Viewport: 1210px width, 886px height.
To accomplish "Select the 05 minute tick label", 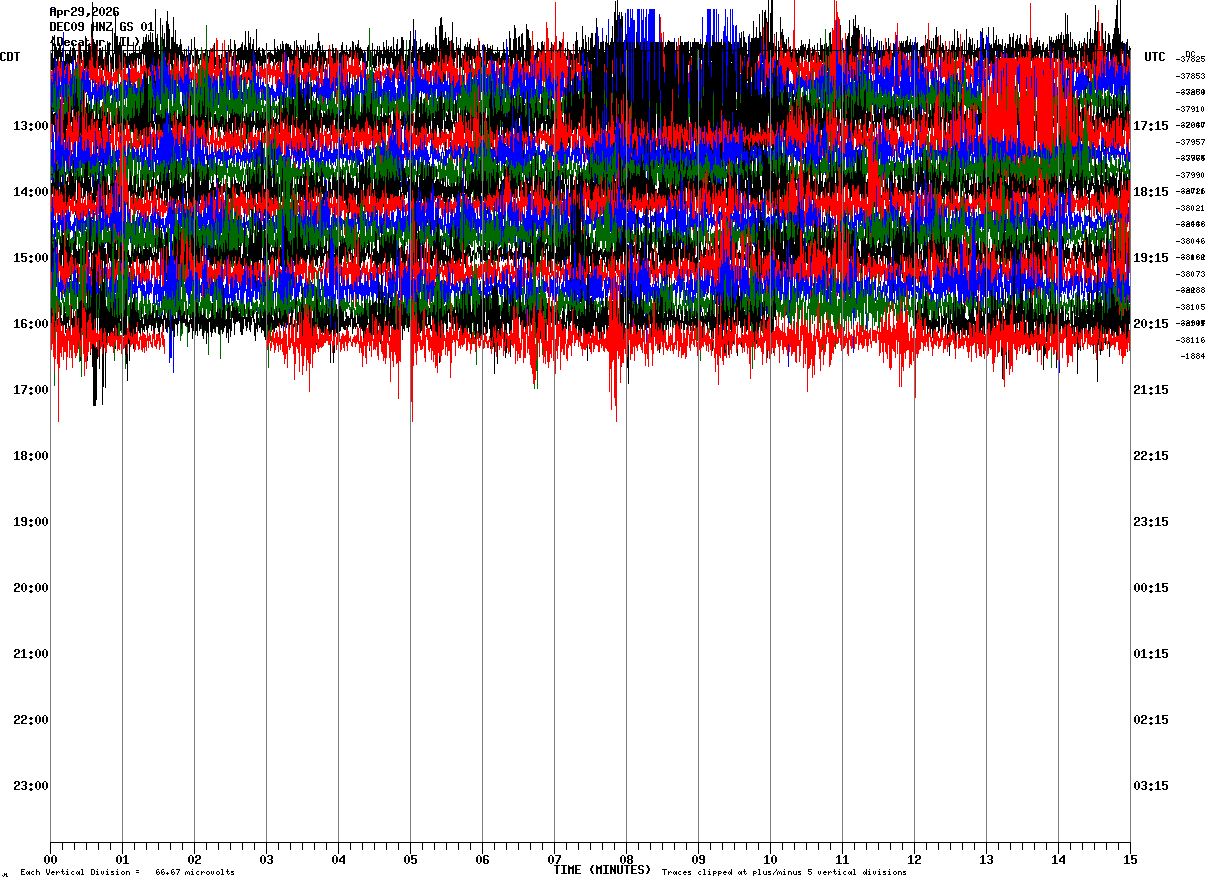I will coord(410,859).
